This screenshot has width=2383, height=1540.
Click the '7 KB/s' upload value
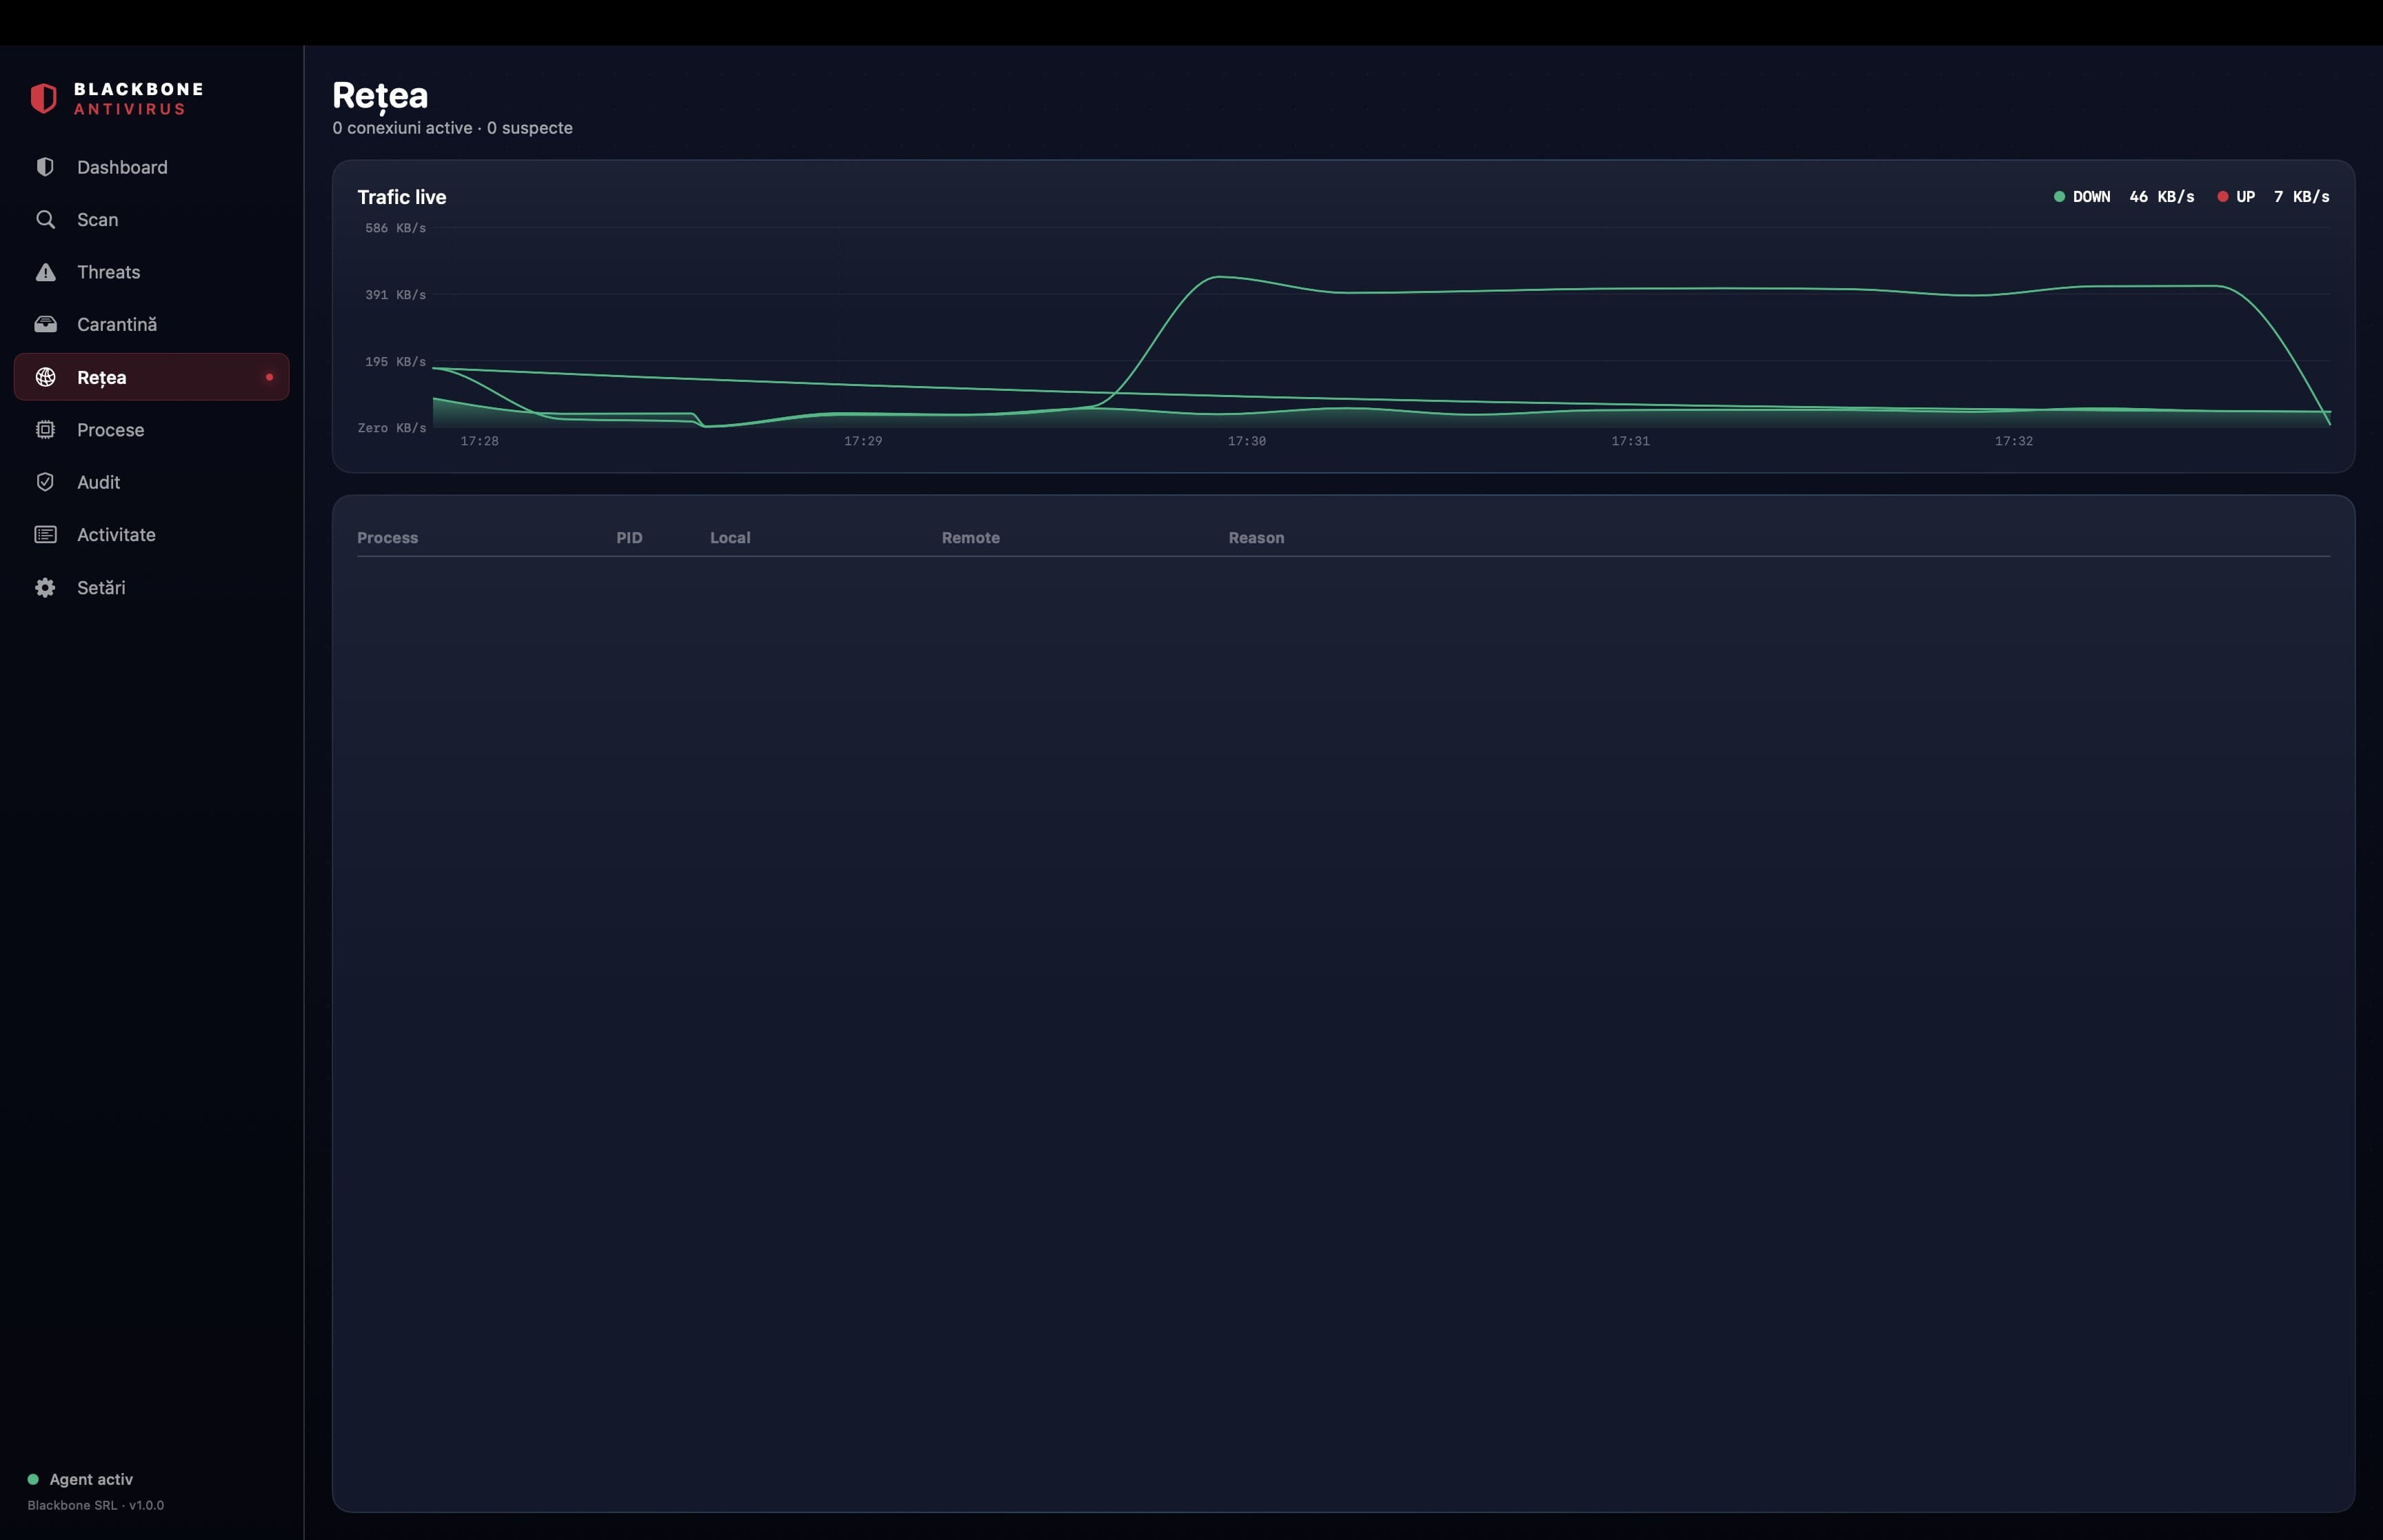coord(2302,196)
